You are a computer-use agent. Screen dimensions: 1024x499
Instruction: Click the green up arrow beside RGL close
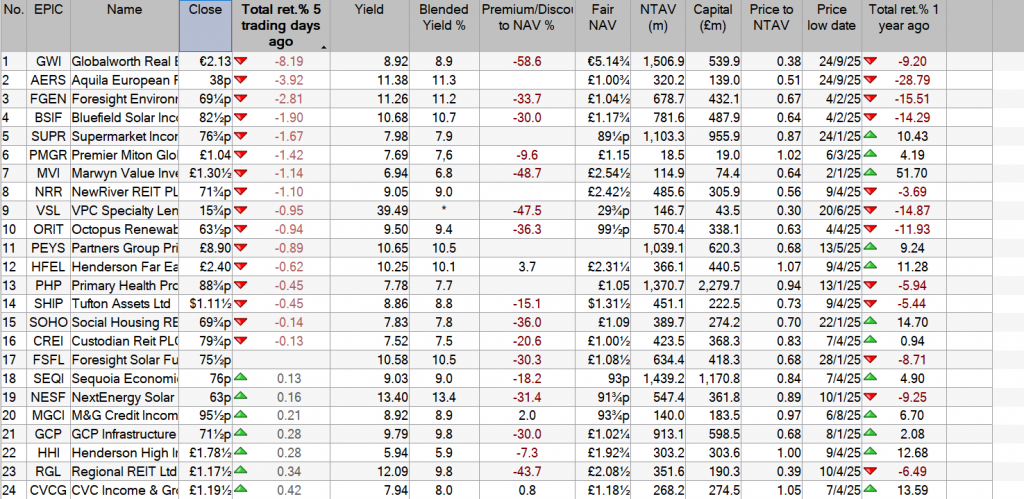[x=241, y=471]
